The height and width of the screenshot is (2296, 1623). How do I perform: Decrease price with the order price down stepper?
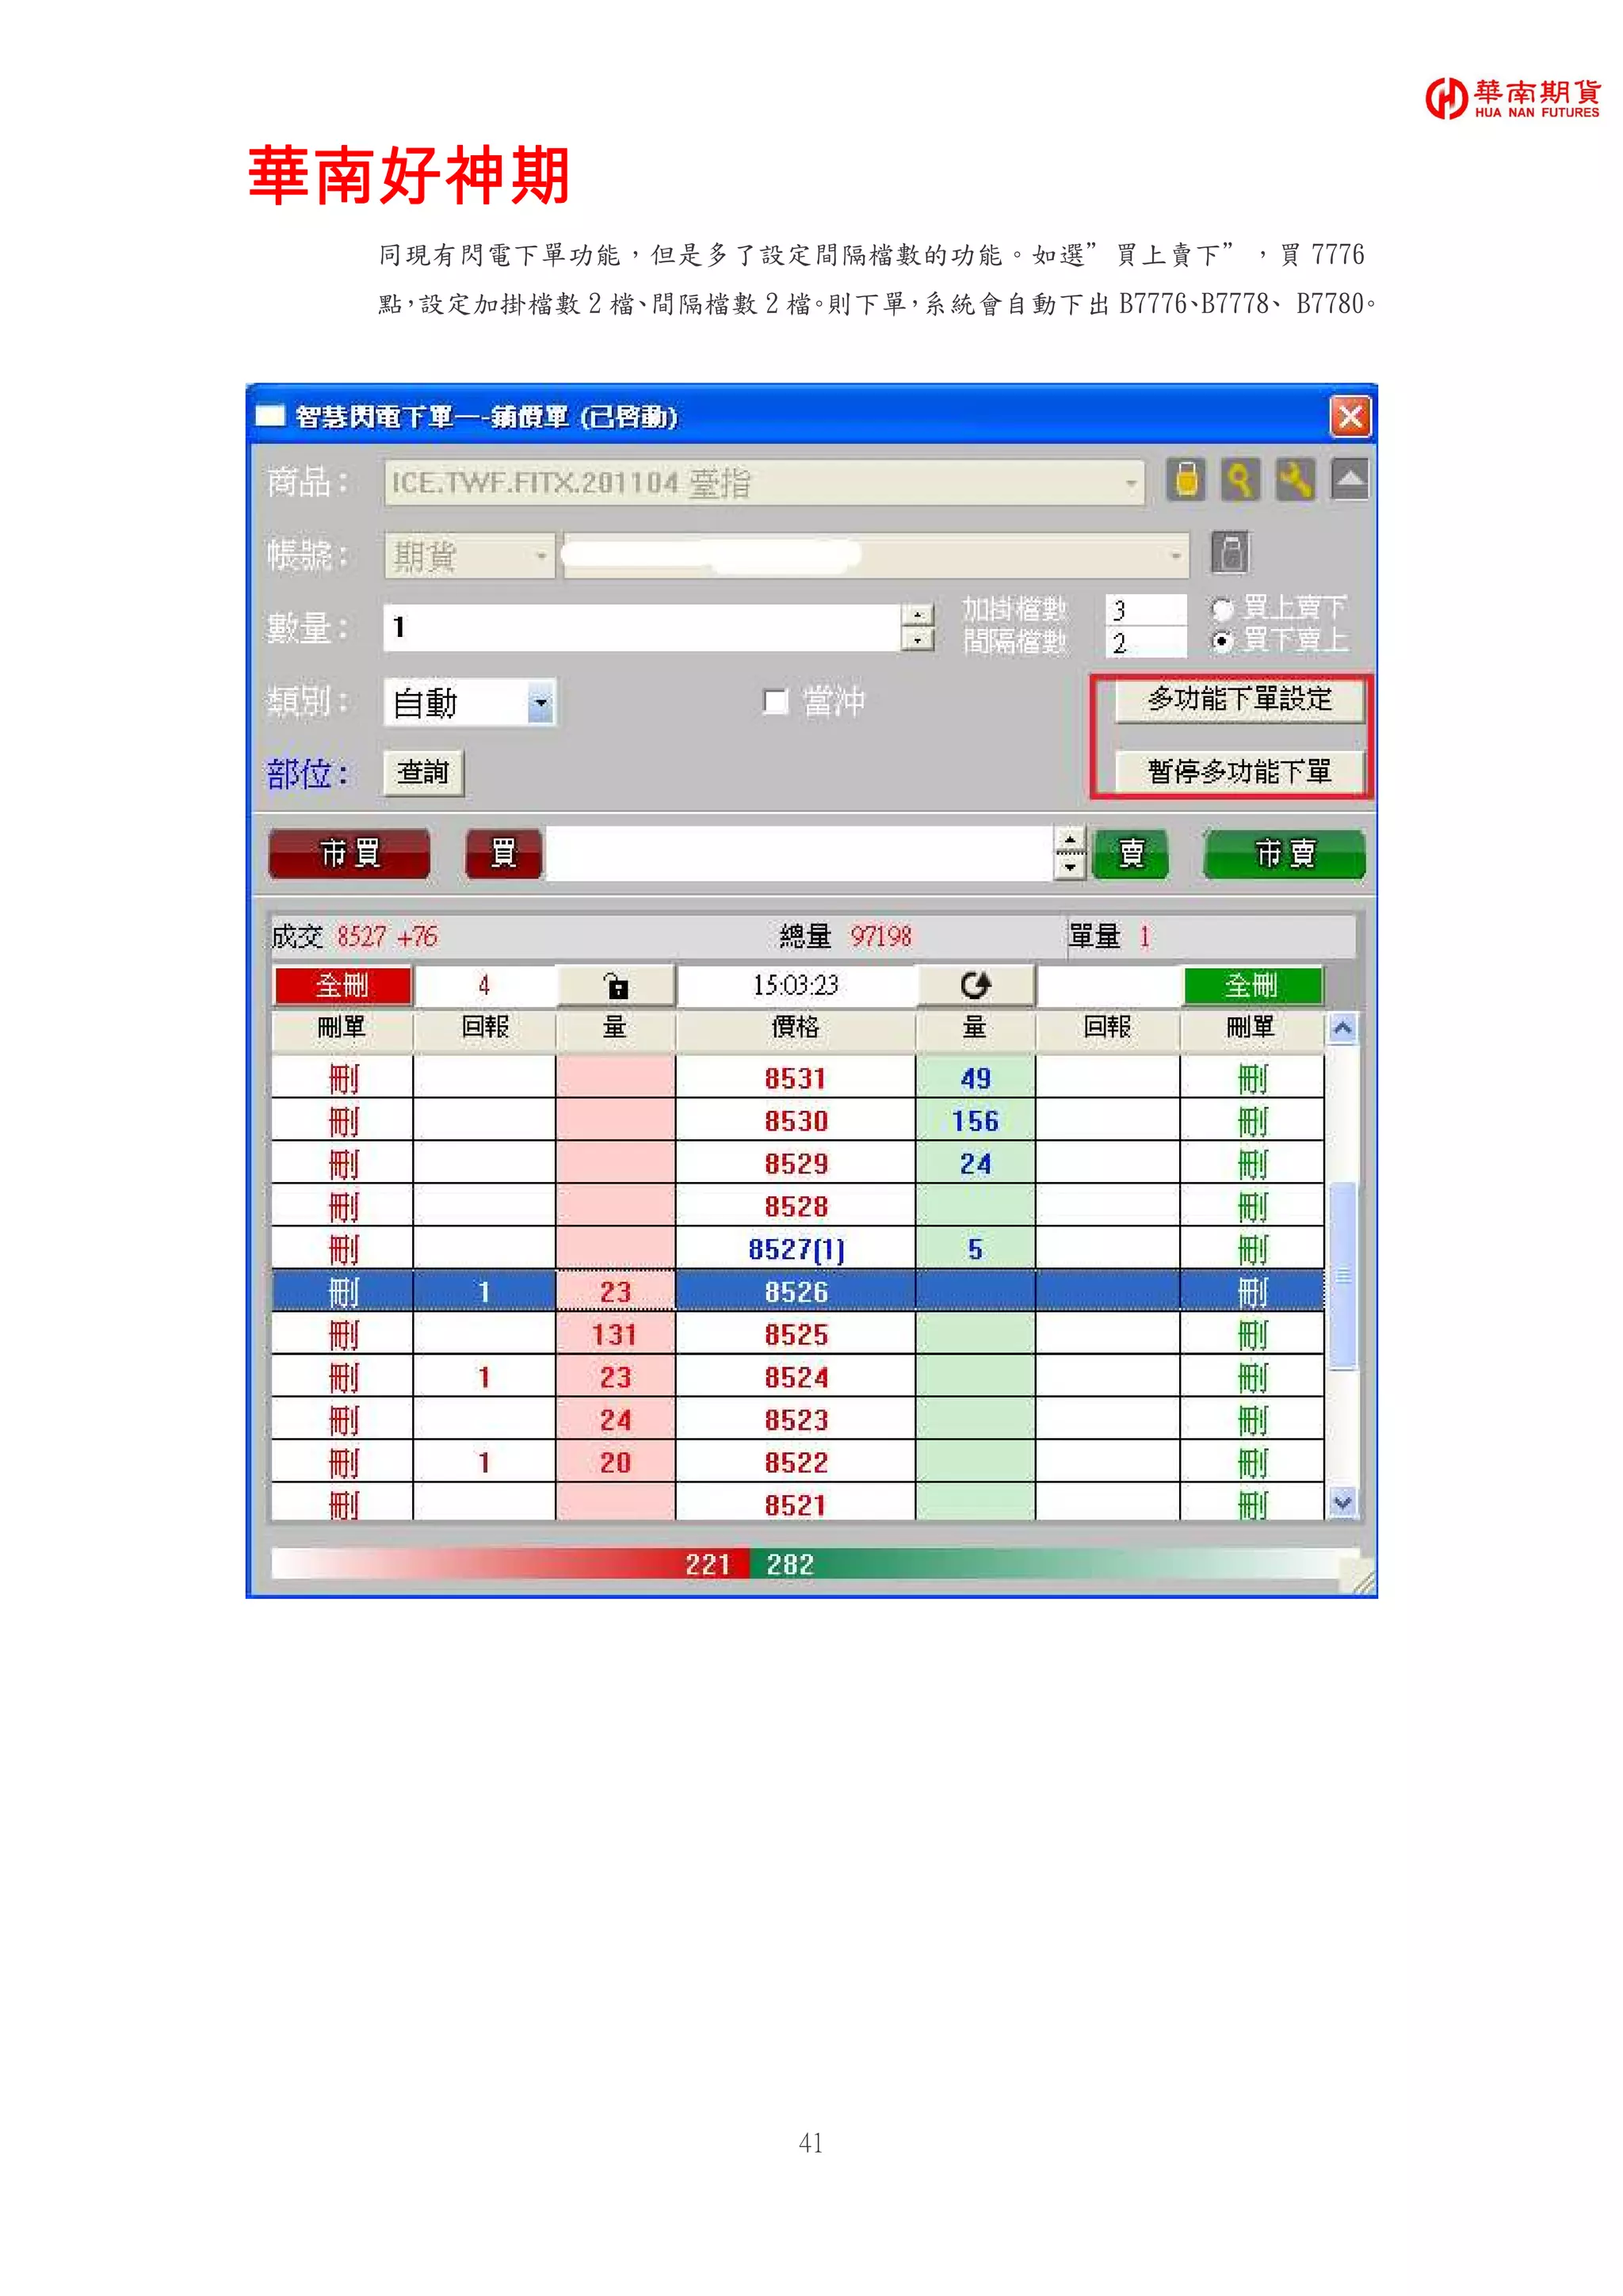pos(1069,866)
